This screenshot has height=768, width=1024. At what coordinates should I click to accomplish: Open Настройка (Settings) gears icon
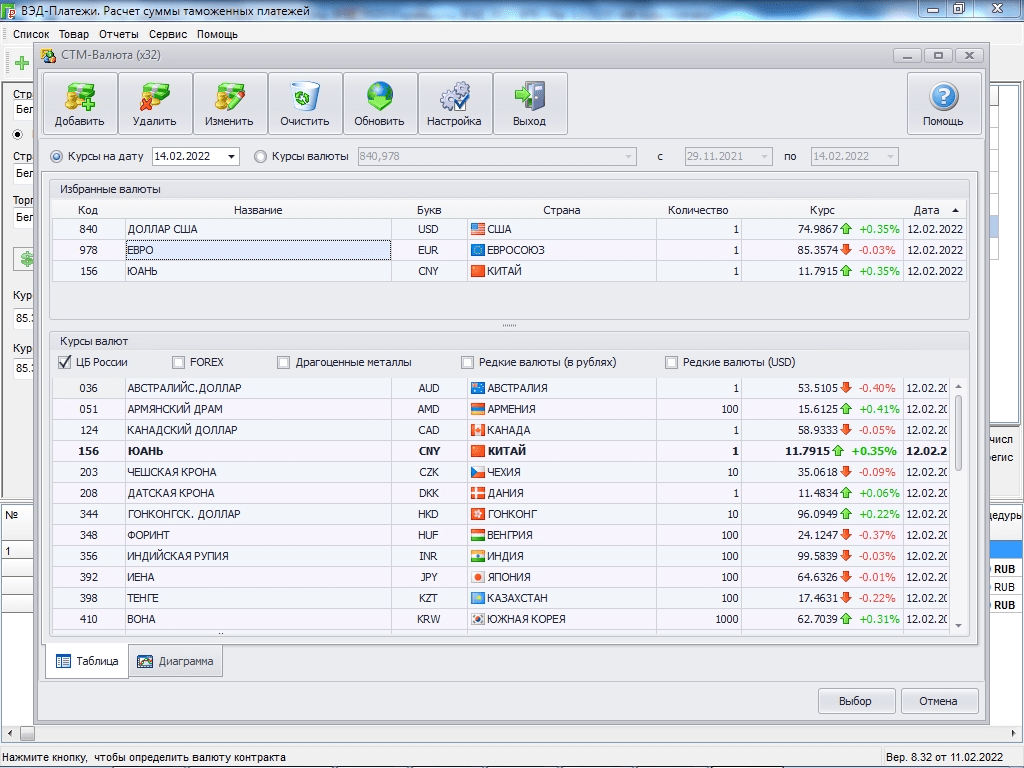(455, 98)
